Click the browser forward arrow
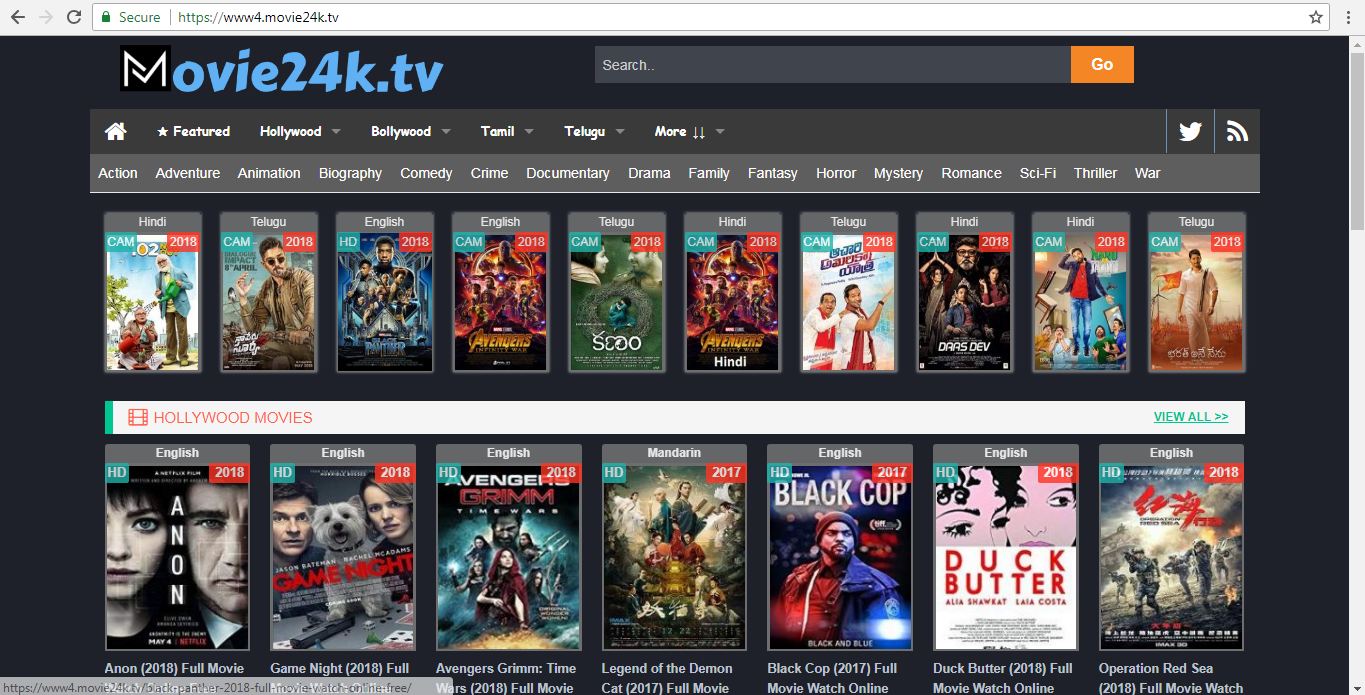Viewport: 1365px width, 695px height. click(45, 17)
